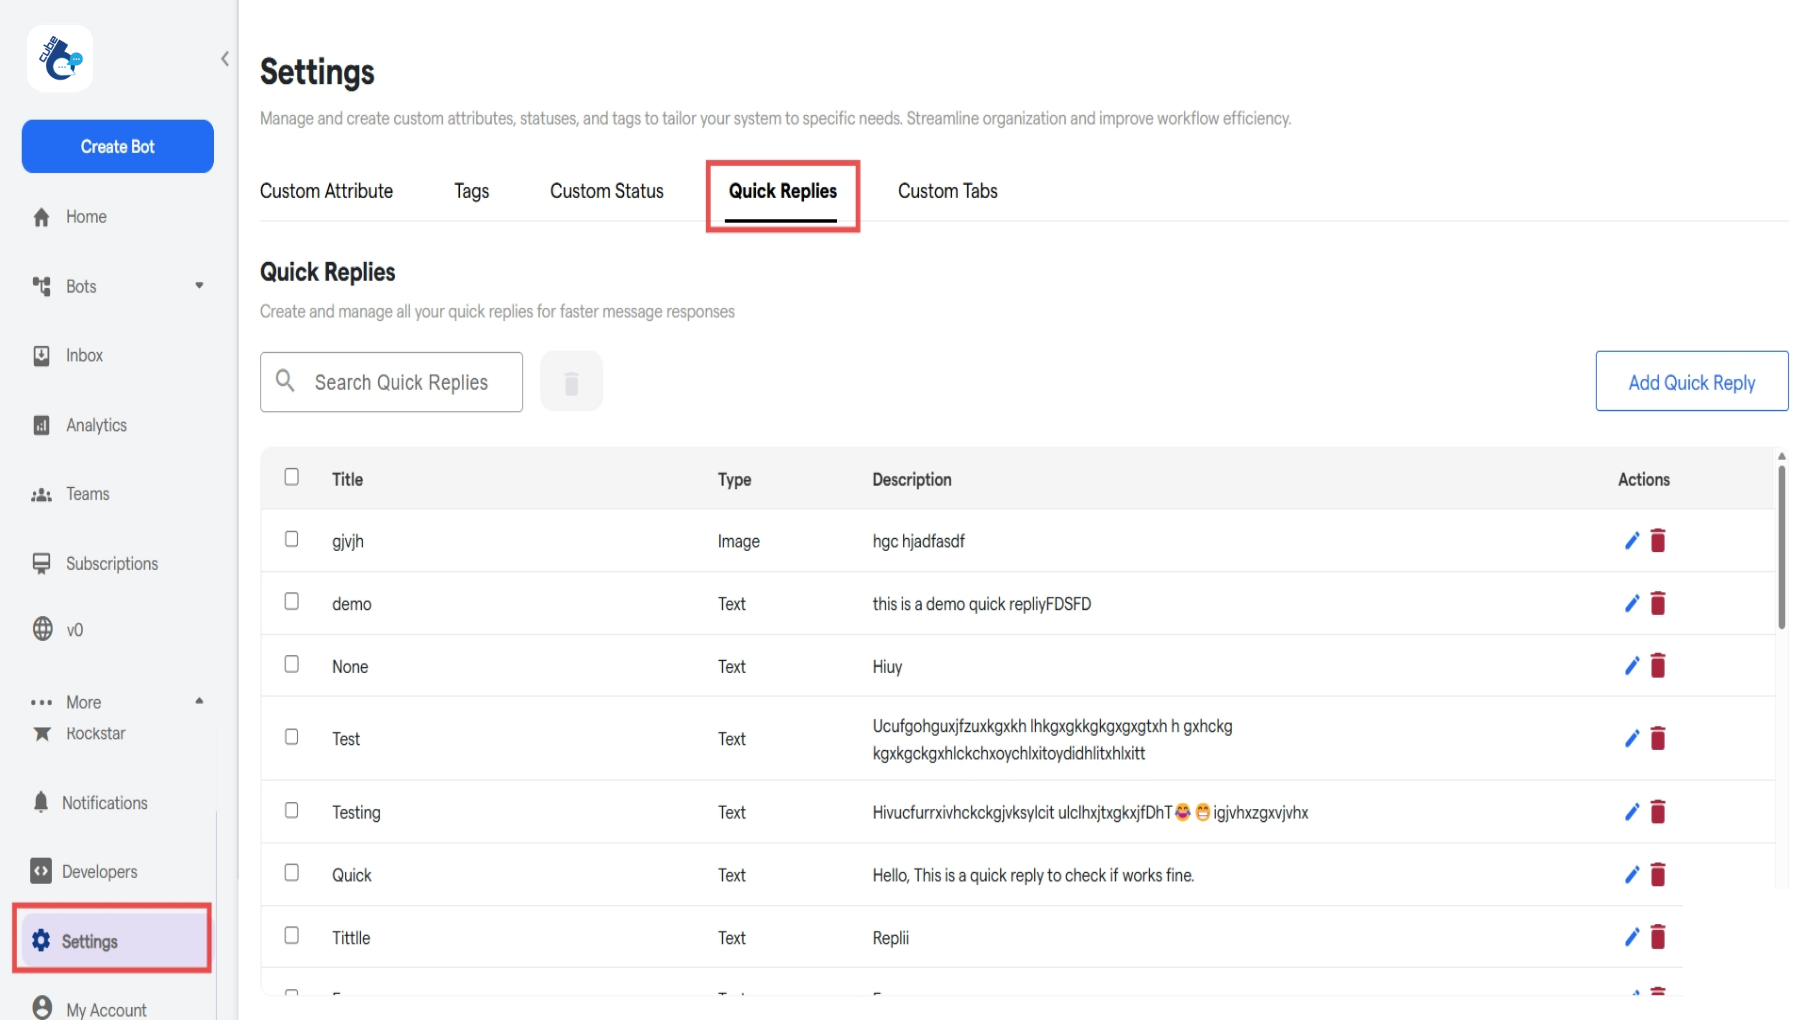The image size is (1806, 1020).
Task: Tick the select-all checkbox in header
Action: [291, 477]
